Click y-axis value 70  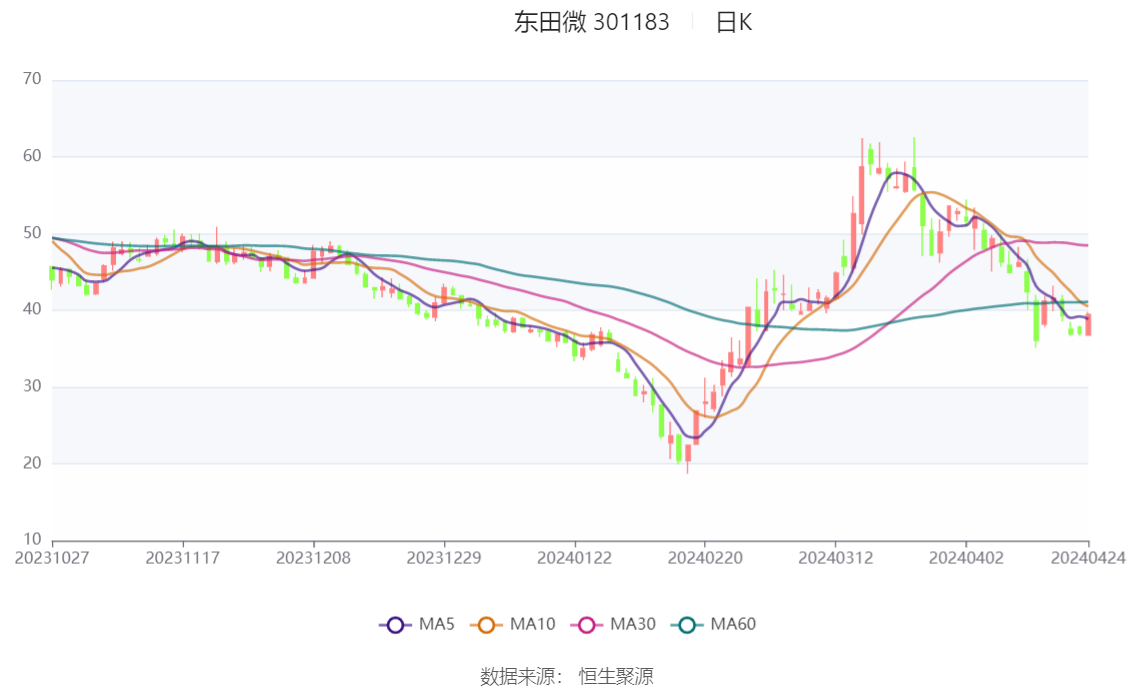(32, 79)
